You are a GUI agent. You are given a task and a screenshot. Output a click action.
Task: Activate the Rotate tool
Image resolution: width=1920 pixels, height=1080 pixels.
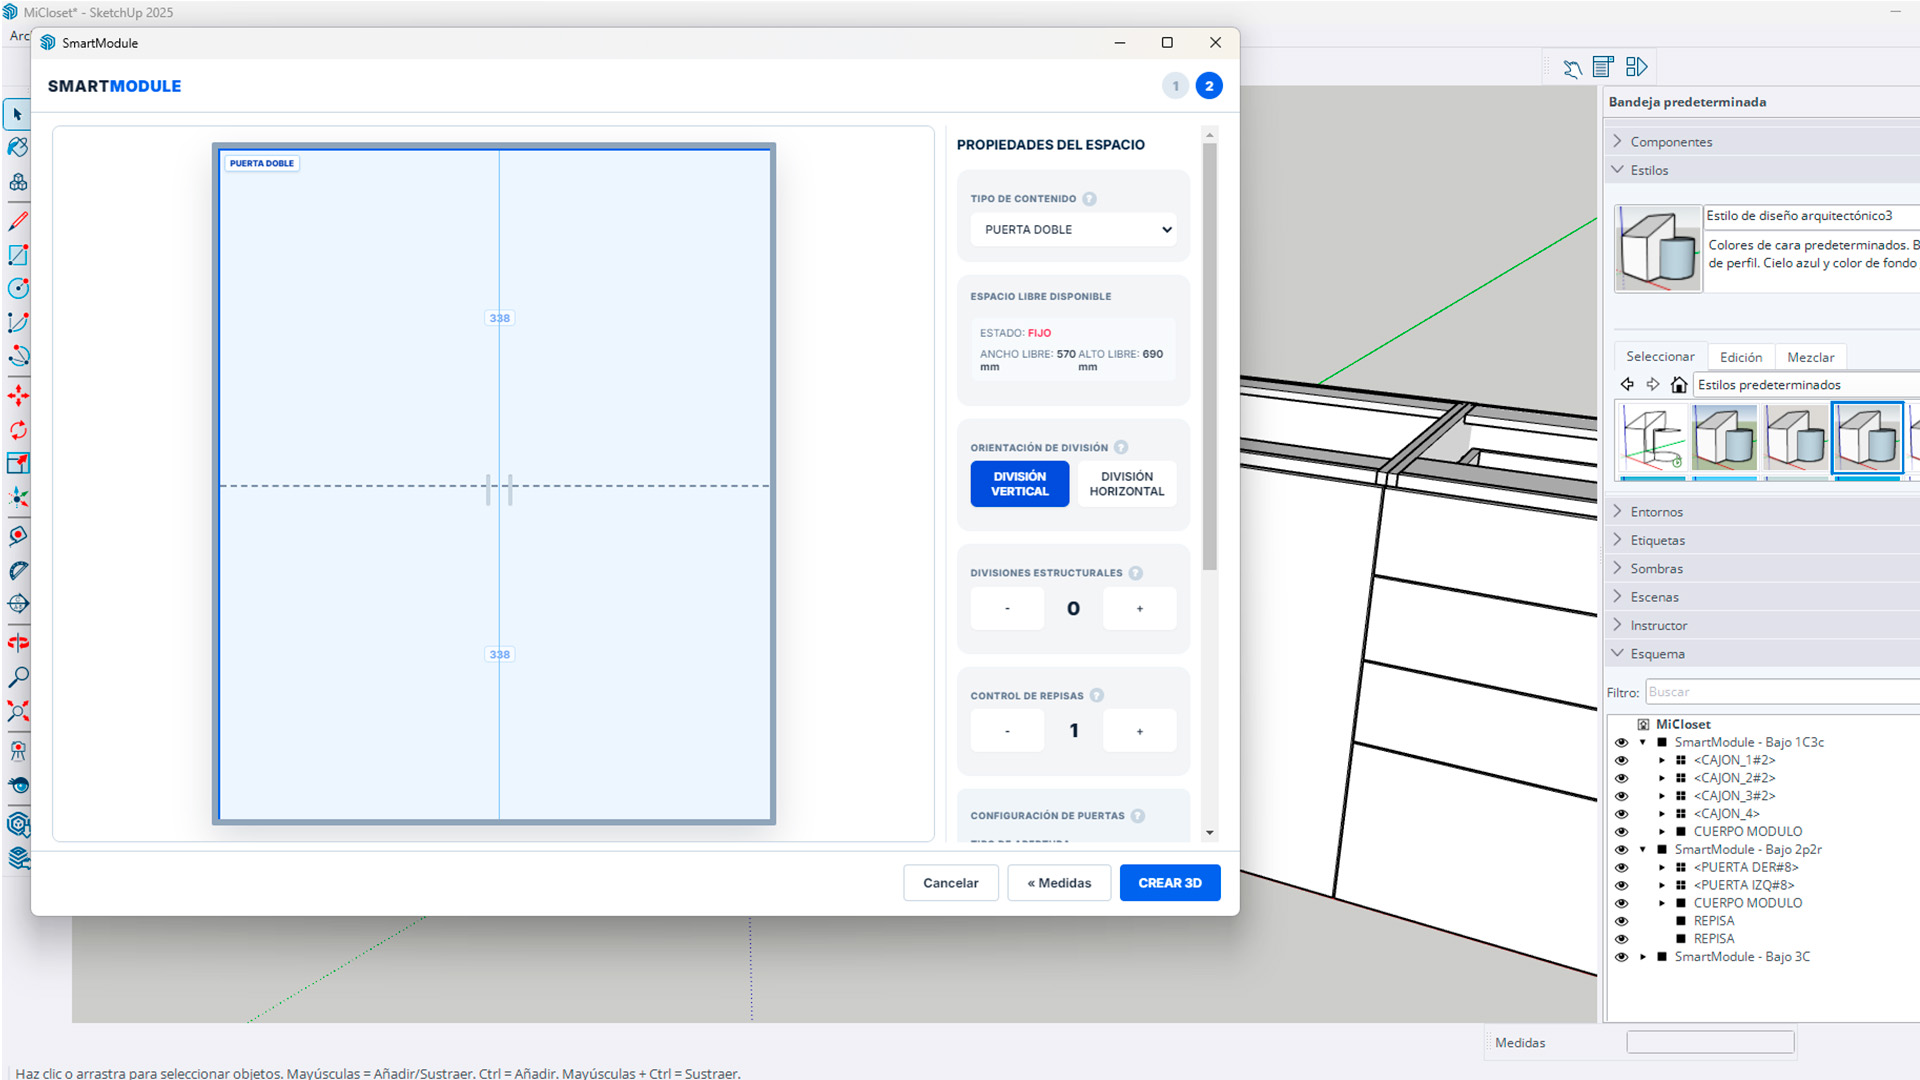17,430
